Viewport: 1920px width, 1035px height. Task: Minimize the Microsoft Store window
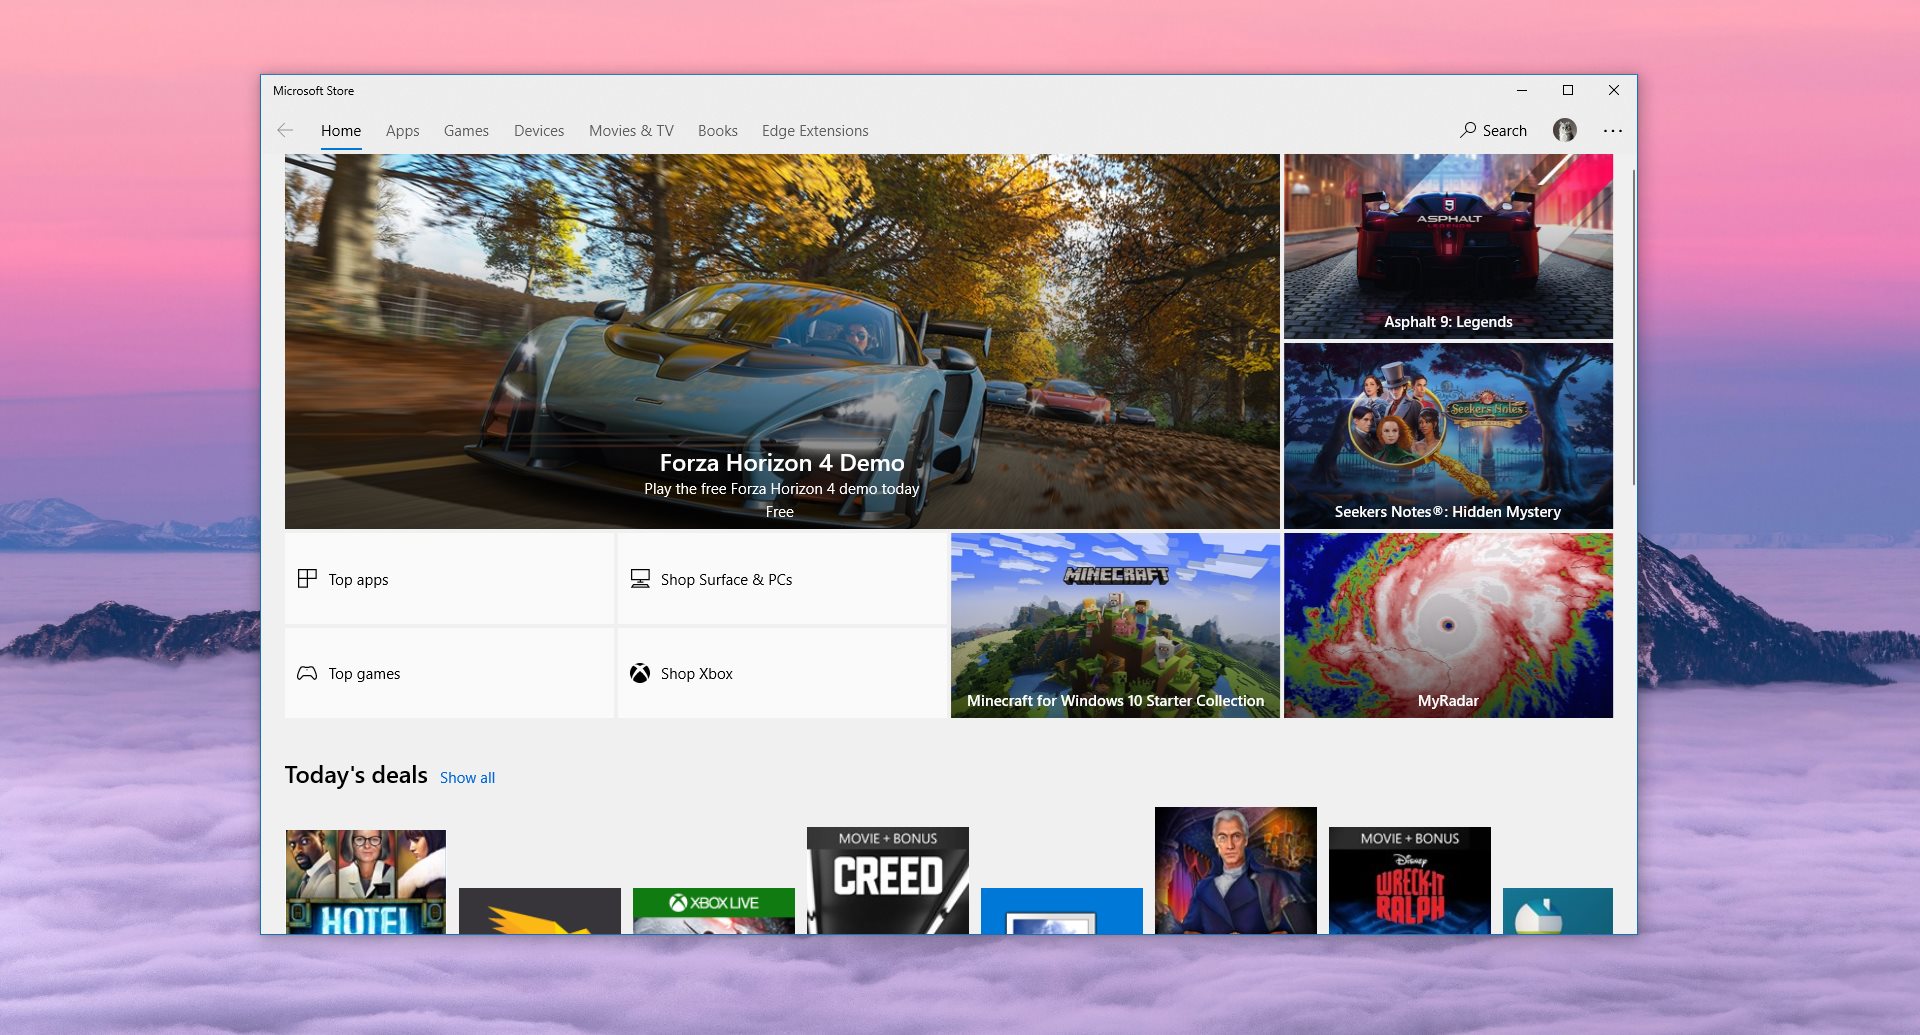coord(1522,90)
